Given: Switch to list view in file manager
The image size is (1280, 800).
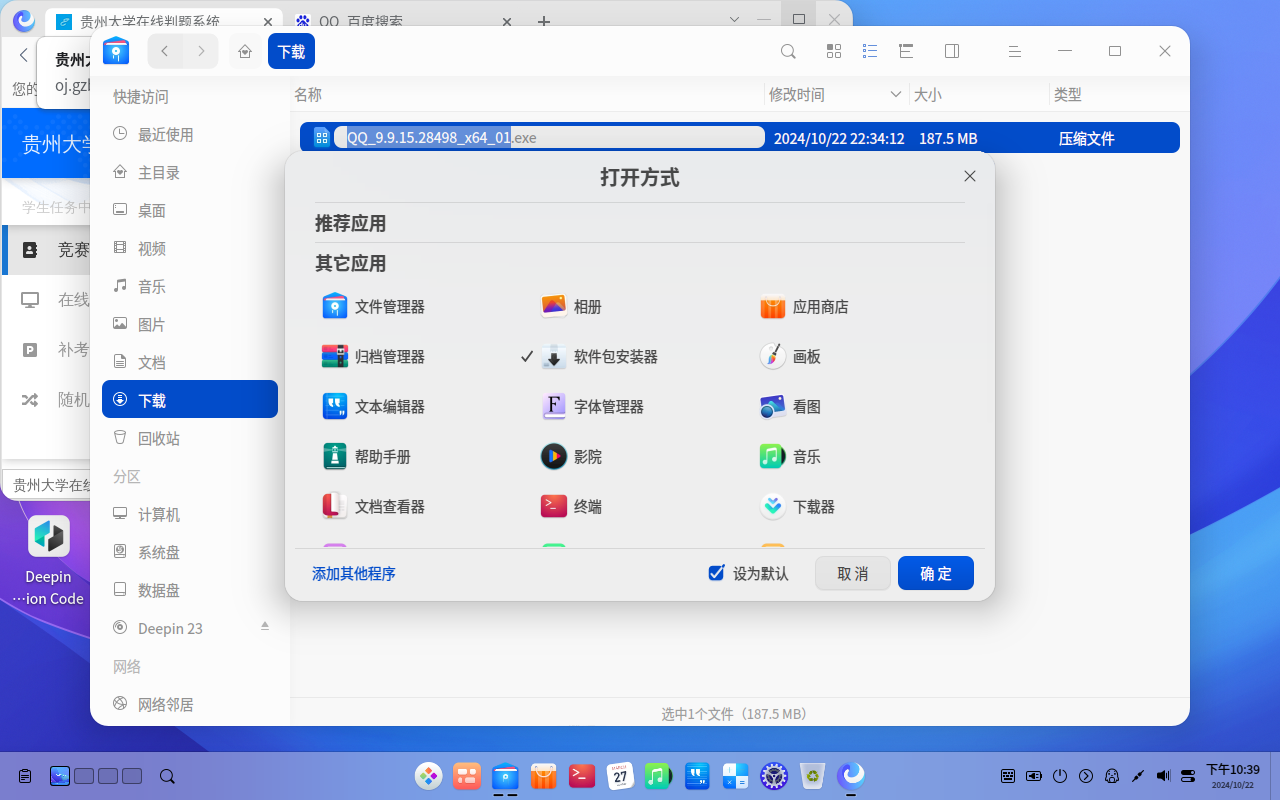Looking at the screenshot, I should tap(870, 51).
